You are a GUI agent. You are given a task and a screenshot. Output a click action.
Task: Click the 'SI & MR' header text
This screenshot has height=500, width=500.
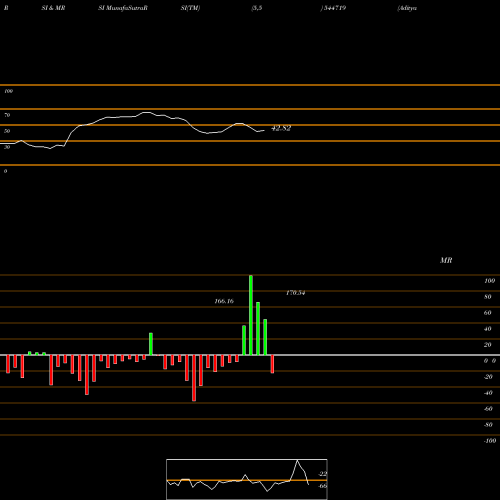pyautogui.click(x=53, y=8)
